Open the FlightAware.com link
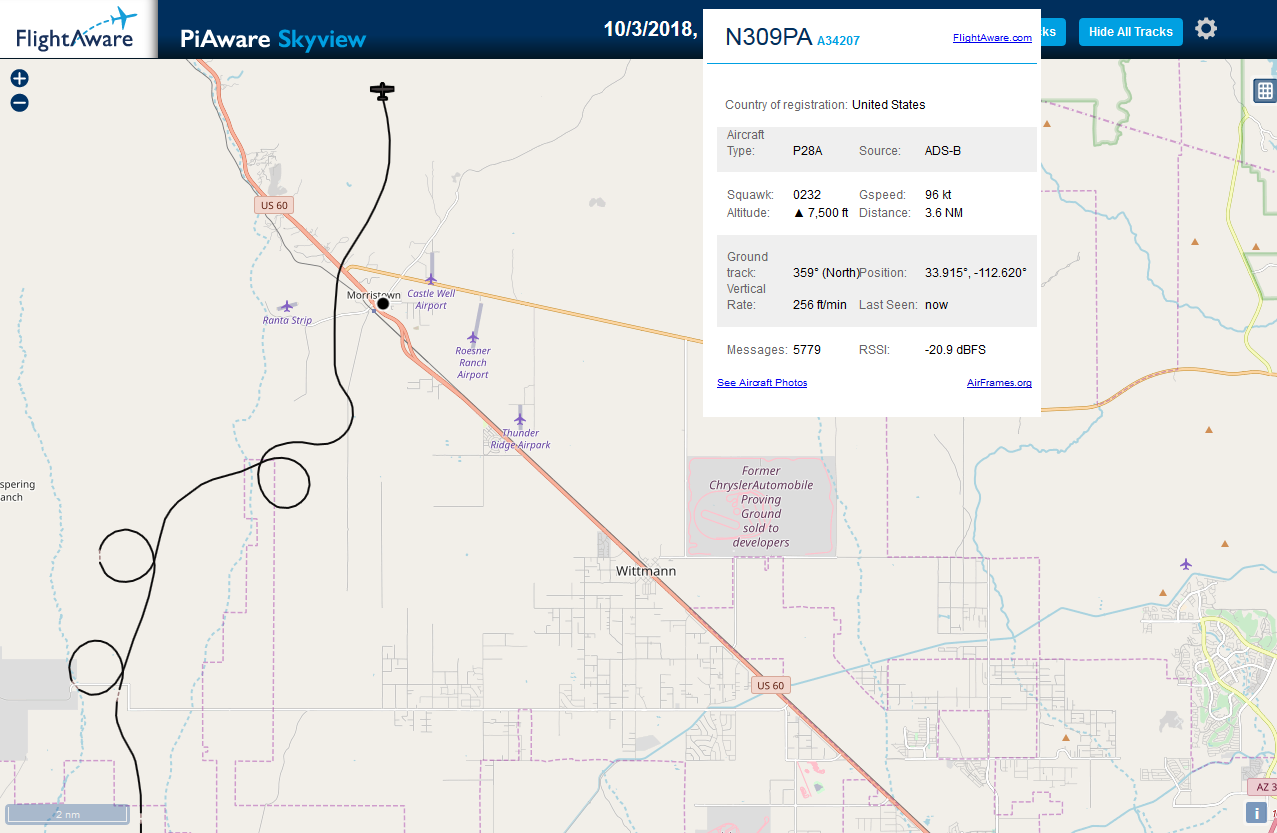This screenshot has height=833, width=1277. [992, 38]
